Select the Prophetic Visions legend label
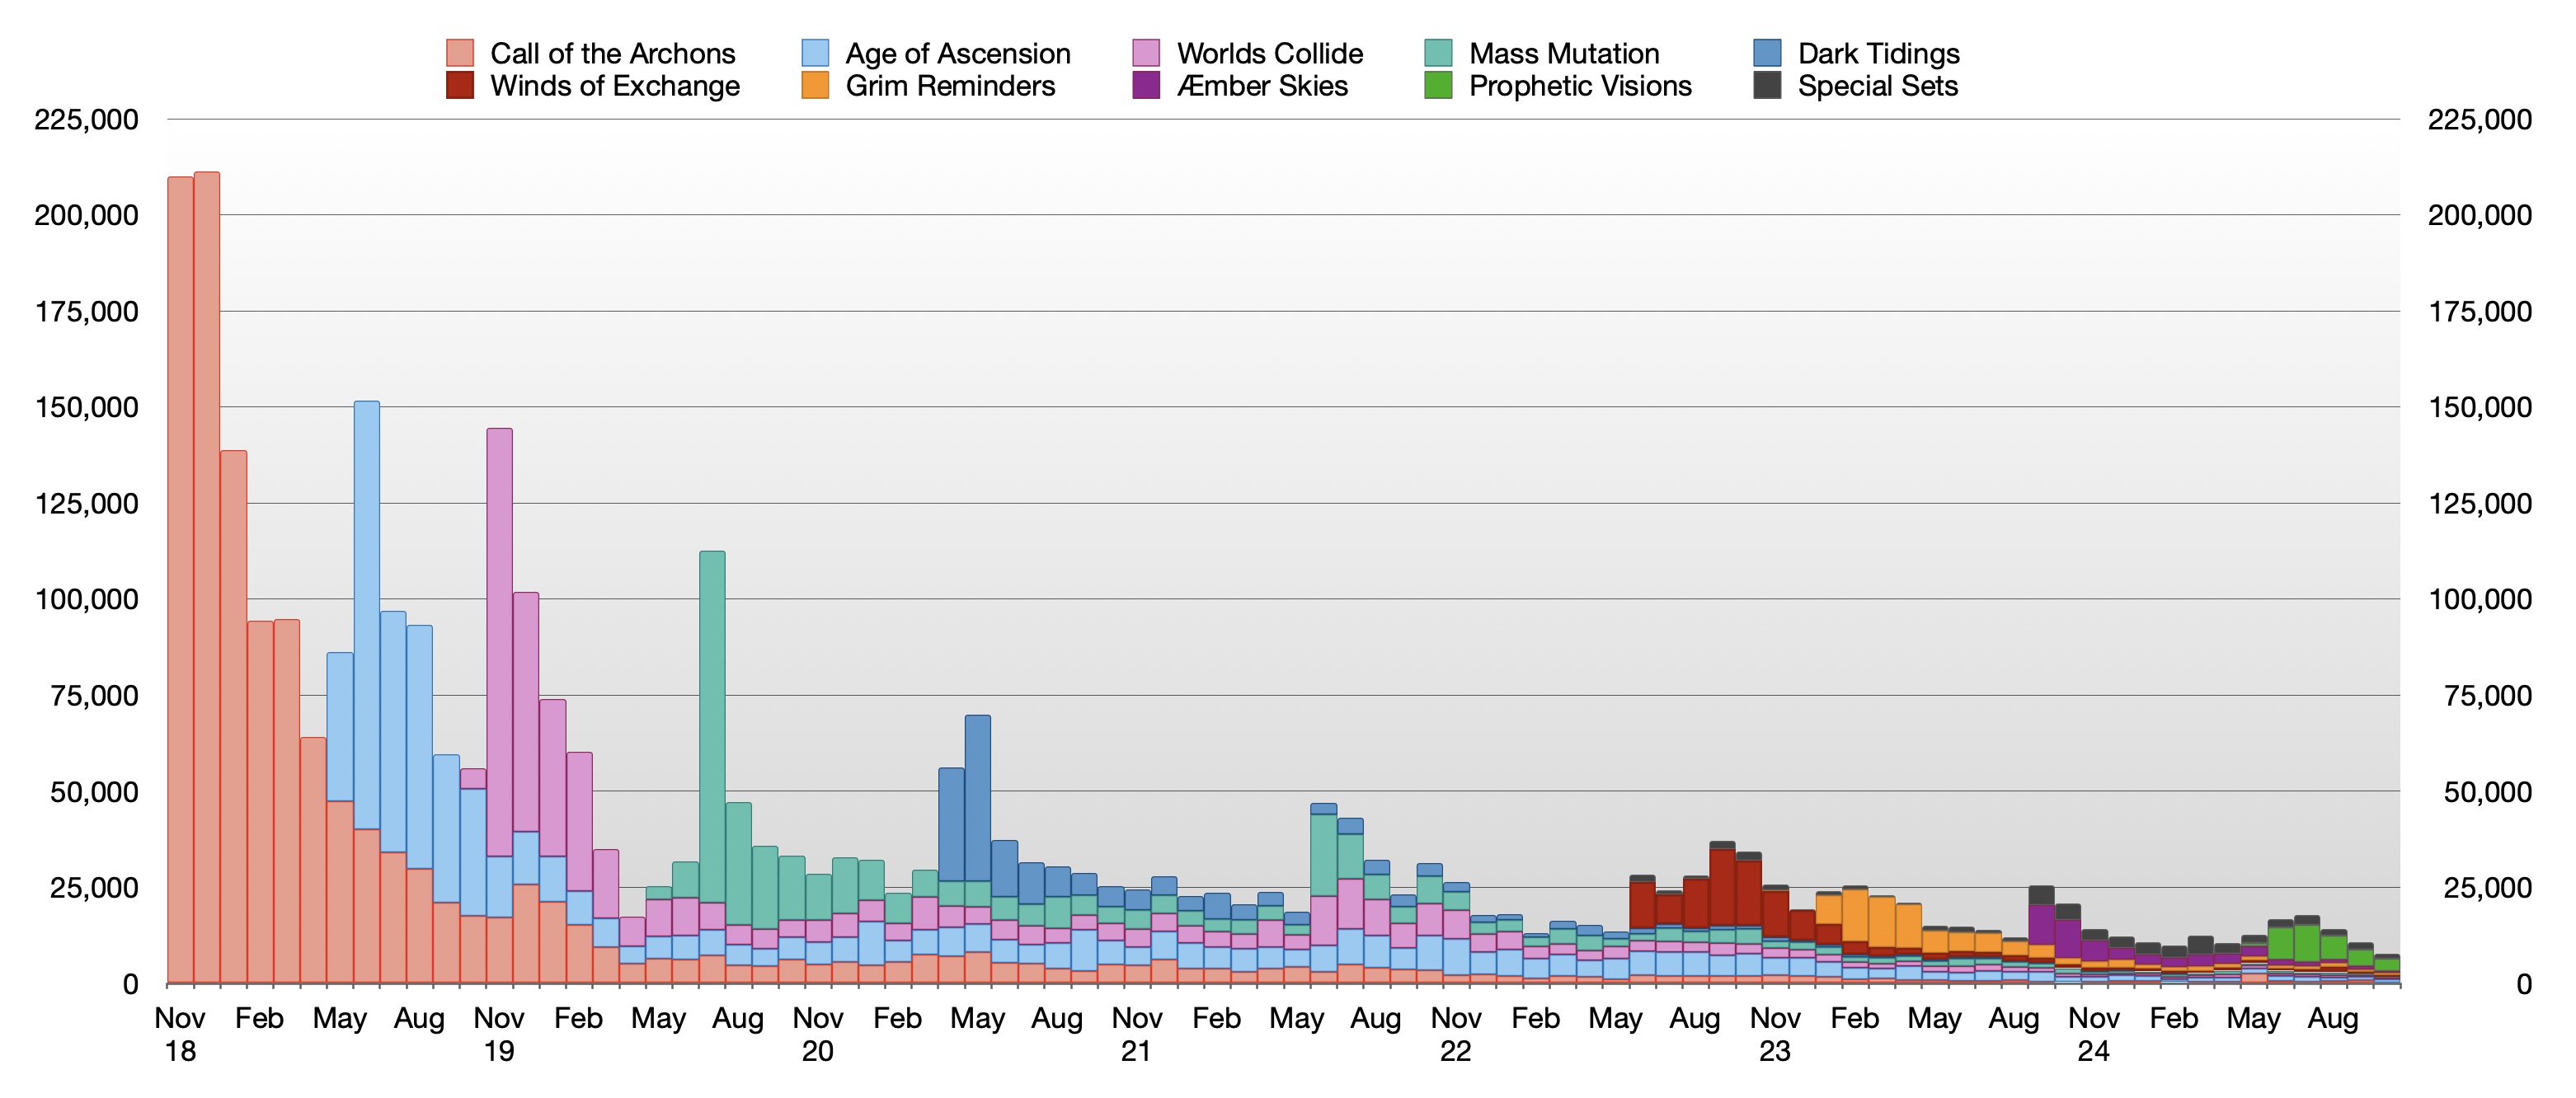The width and height of the screenshot is (2576, 1098). [1579, 86]
